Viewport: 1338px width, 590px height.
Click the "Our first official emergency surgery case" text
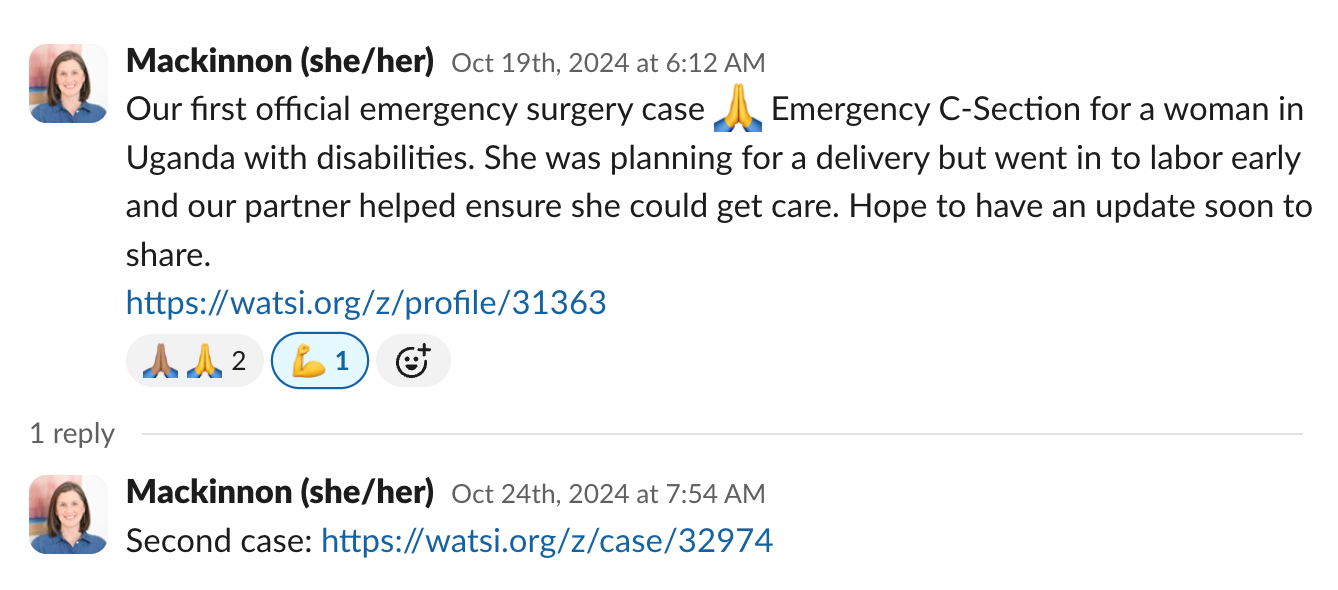point(415,110)
